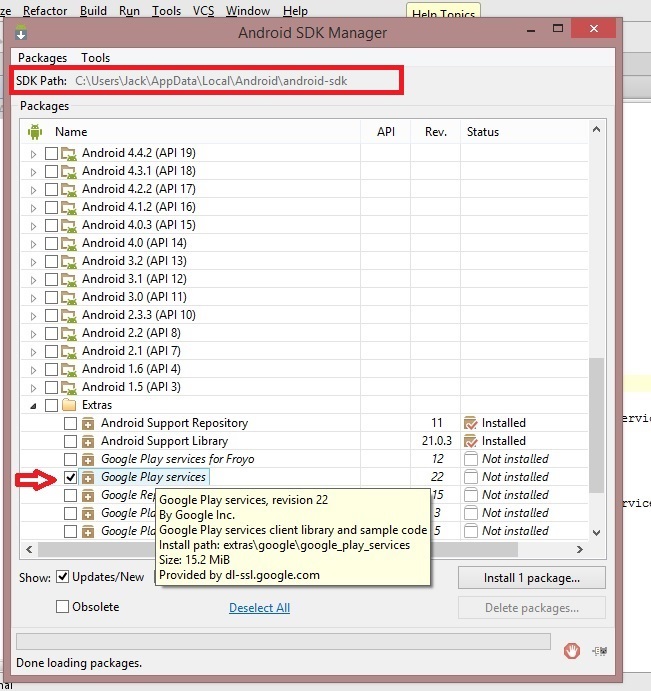This screenshot has width=651, height=691.
Task: Click Not installed icon for revision 5 row
Action: (471, 531)
